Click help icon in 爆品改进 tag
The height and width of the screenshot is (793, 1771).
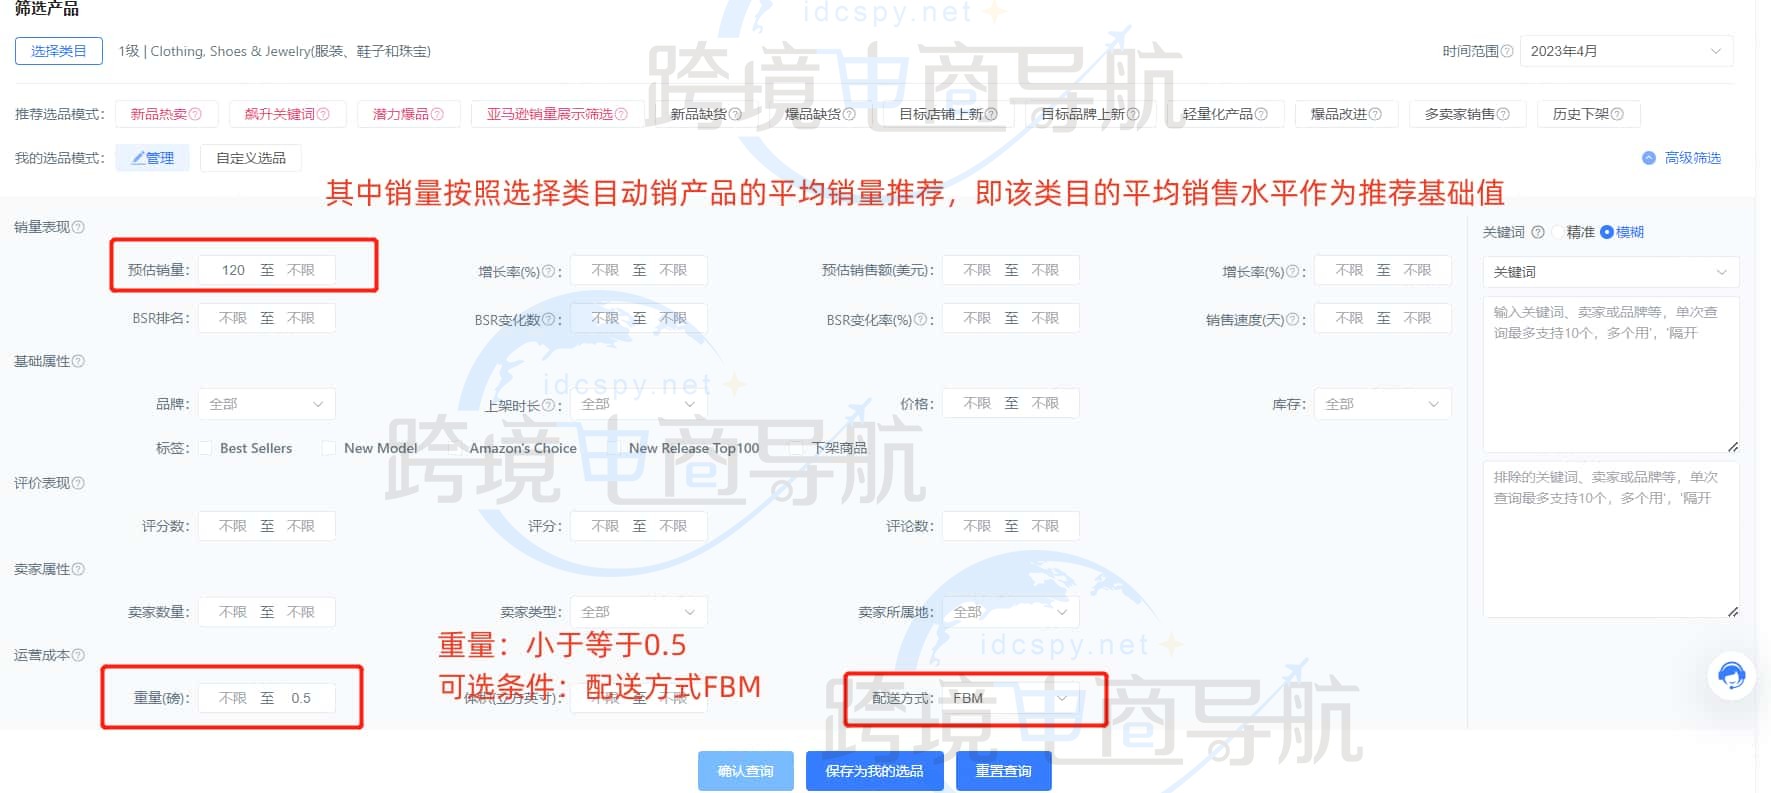coord(1375,114)
